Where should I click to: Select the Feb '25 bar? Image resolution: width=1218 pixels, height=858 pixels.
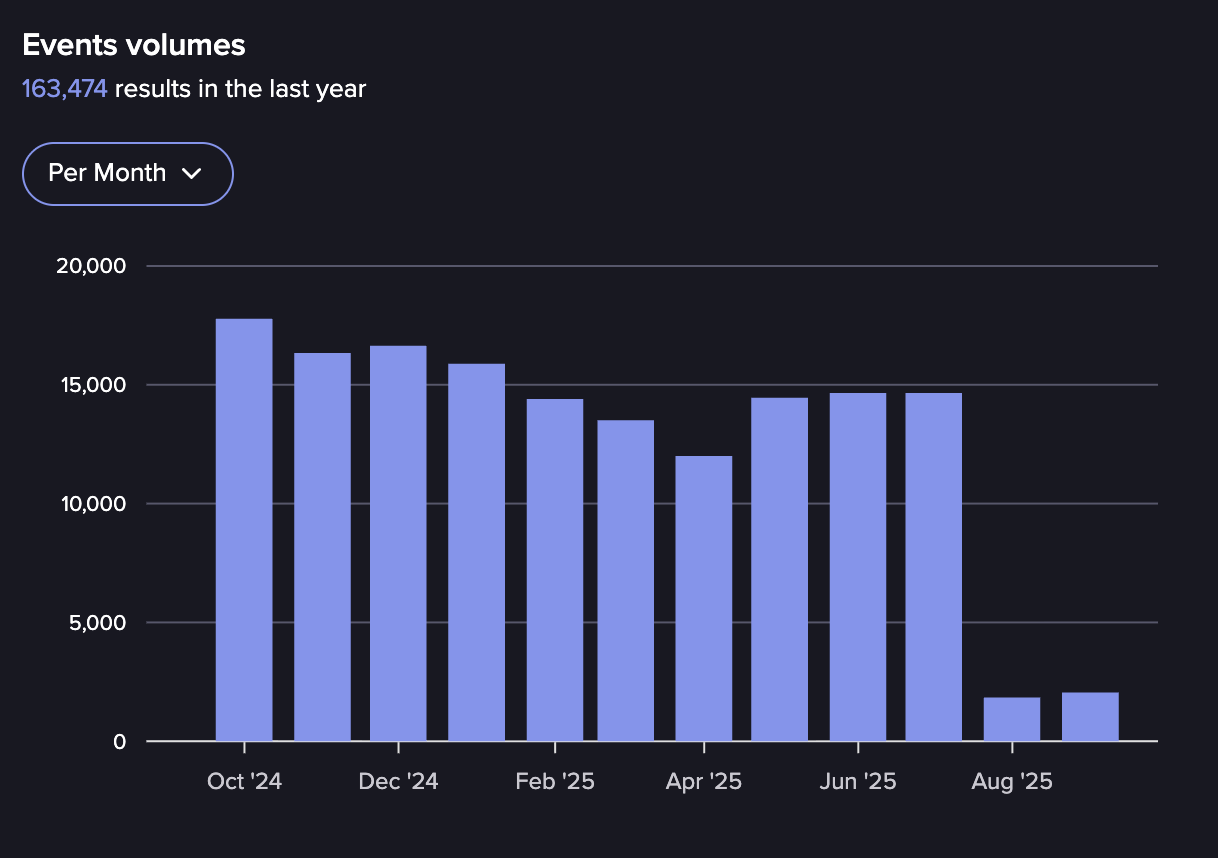(x=555, y=570)
